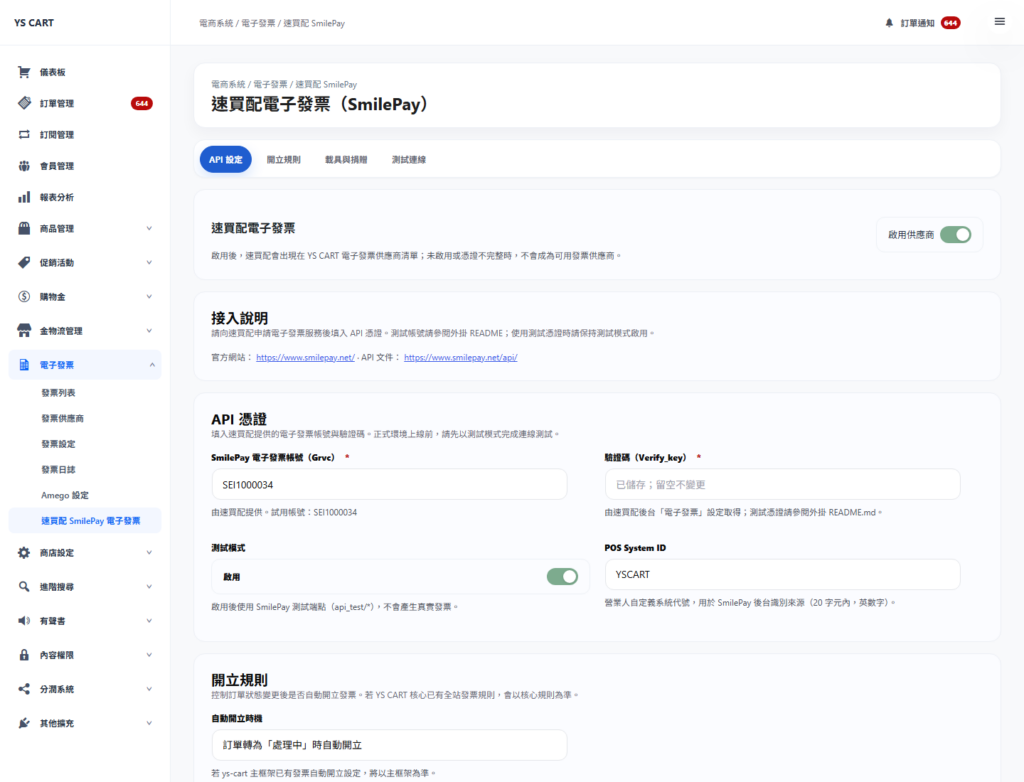Open the 自動開立時機 dropdown
The image size is (1024, 782).
tap(389, 745)
